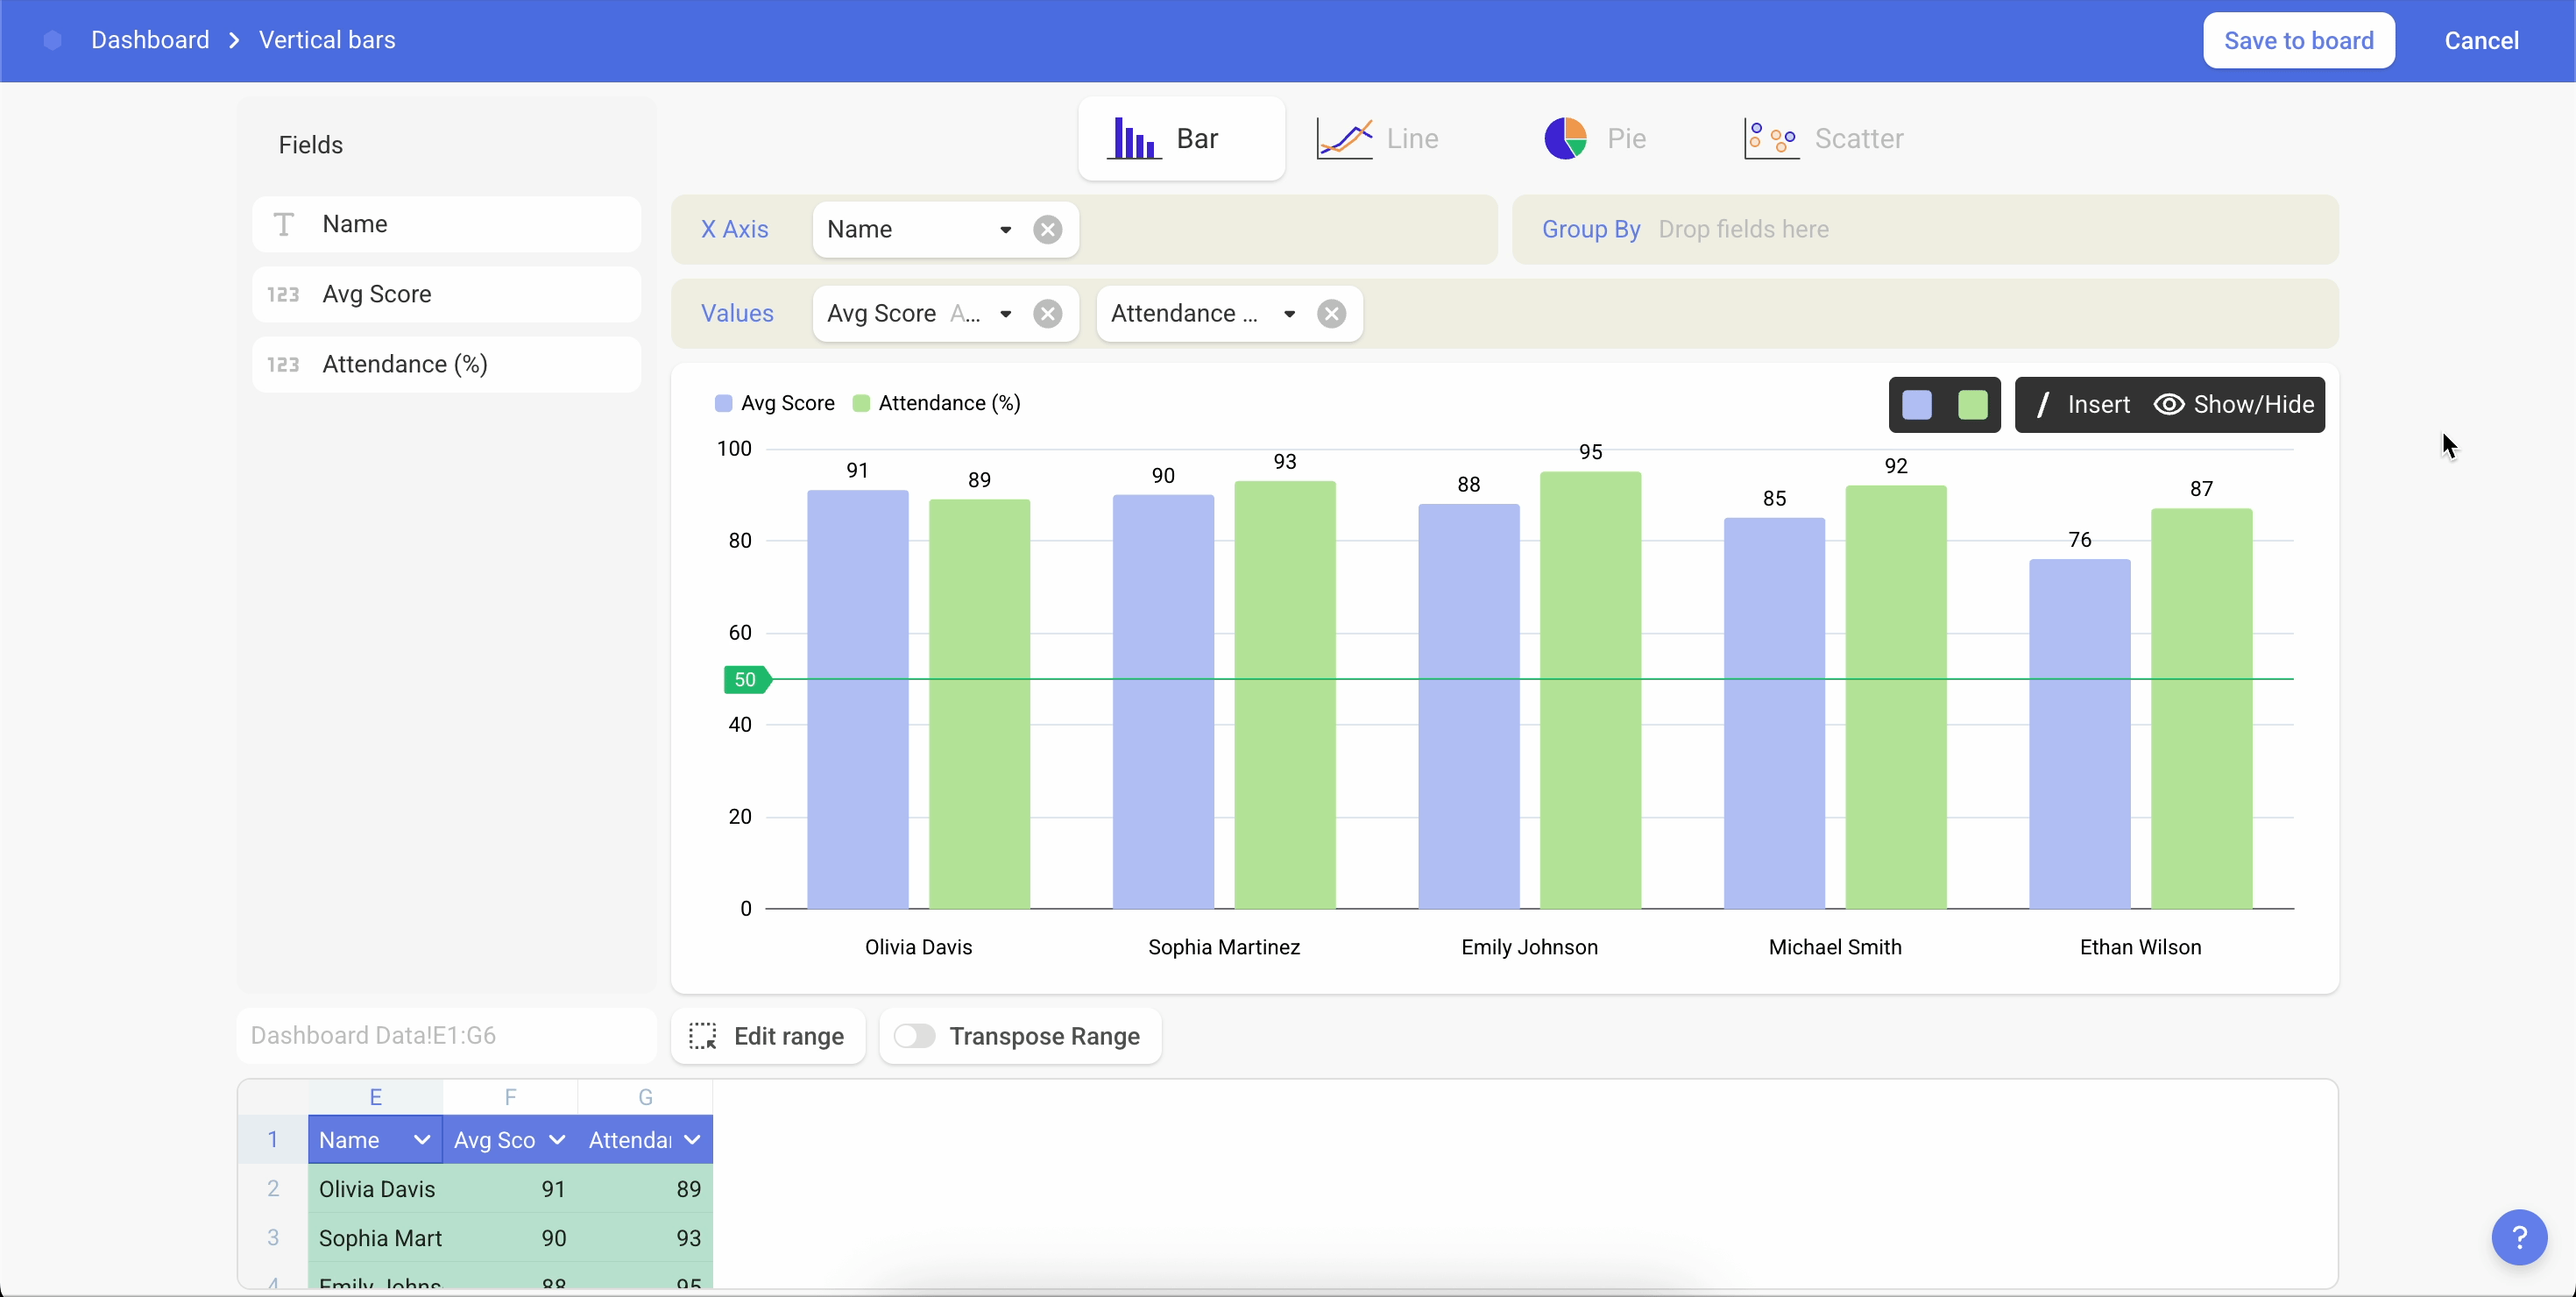The image size is (2576, 1297).
Task: Remove Attendance from Values
Action: (x=1331, y=314)
